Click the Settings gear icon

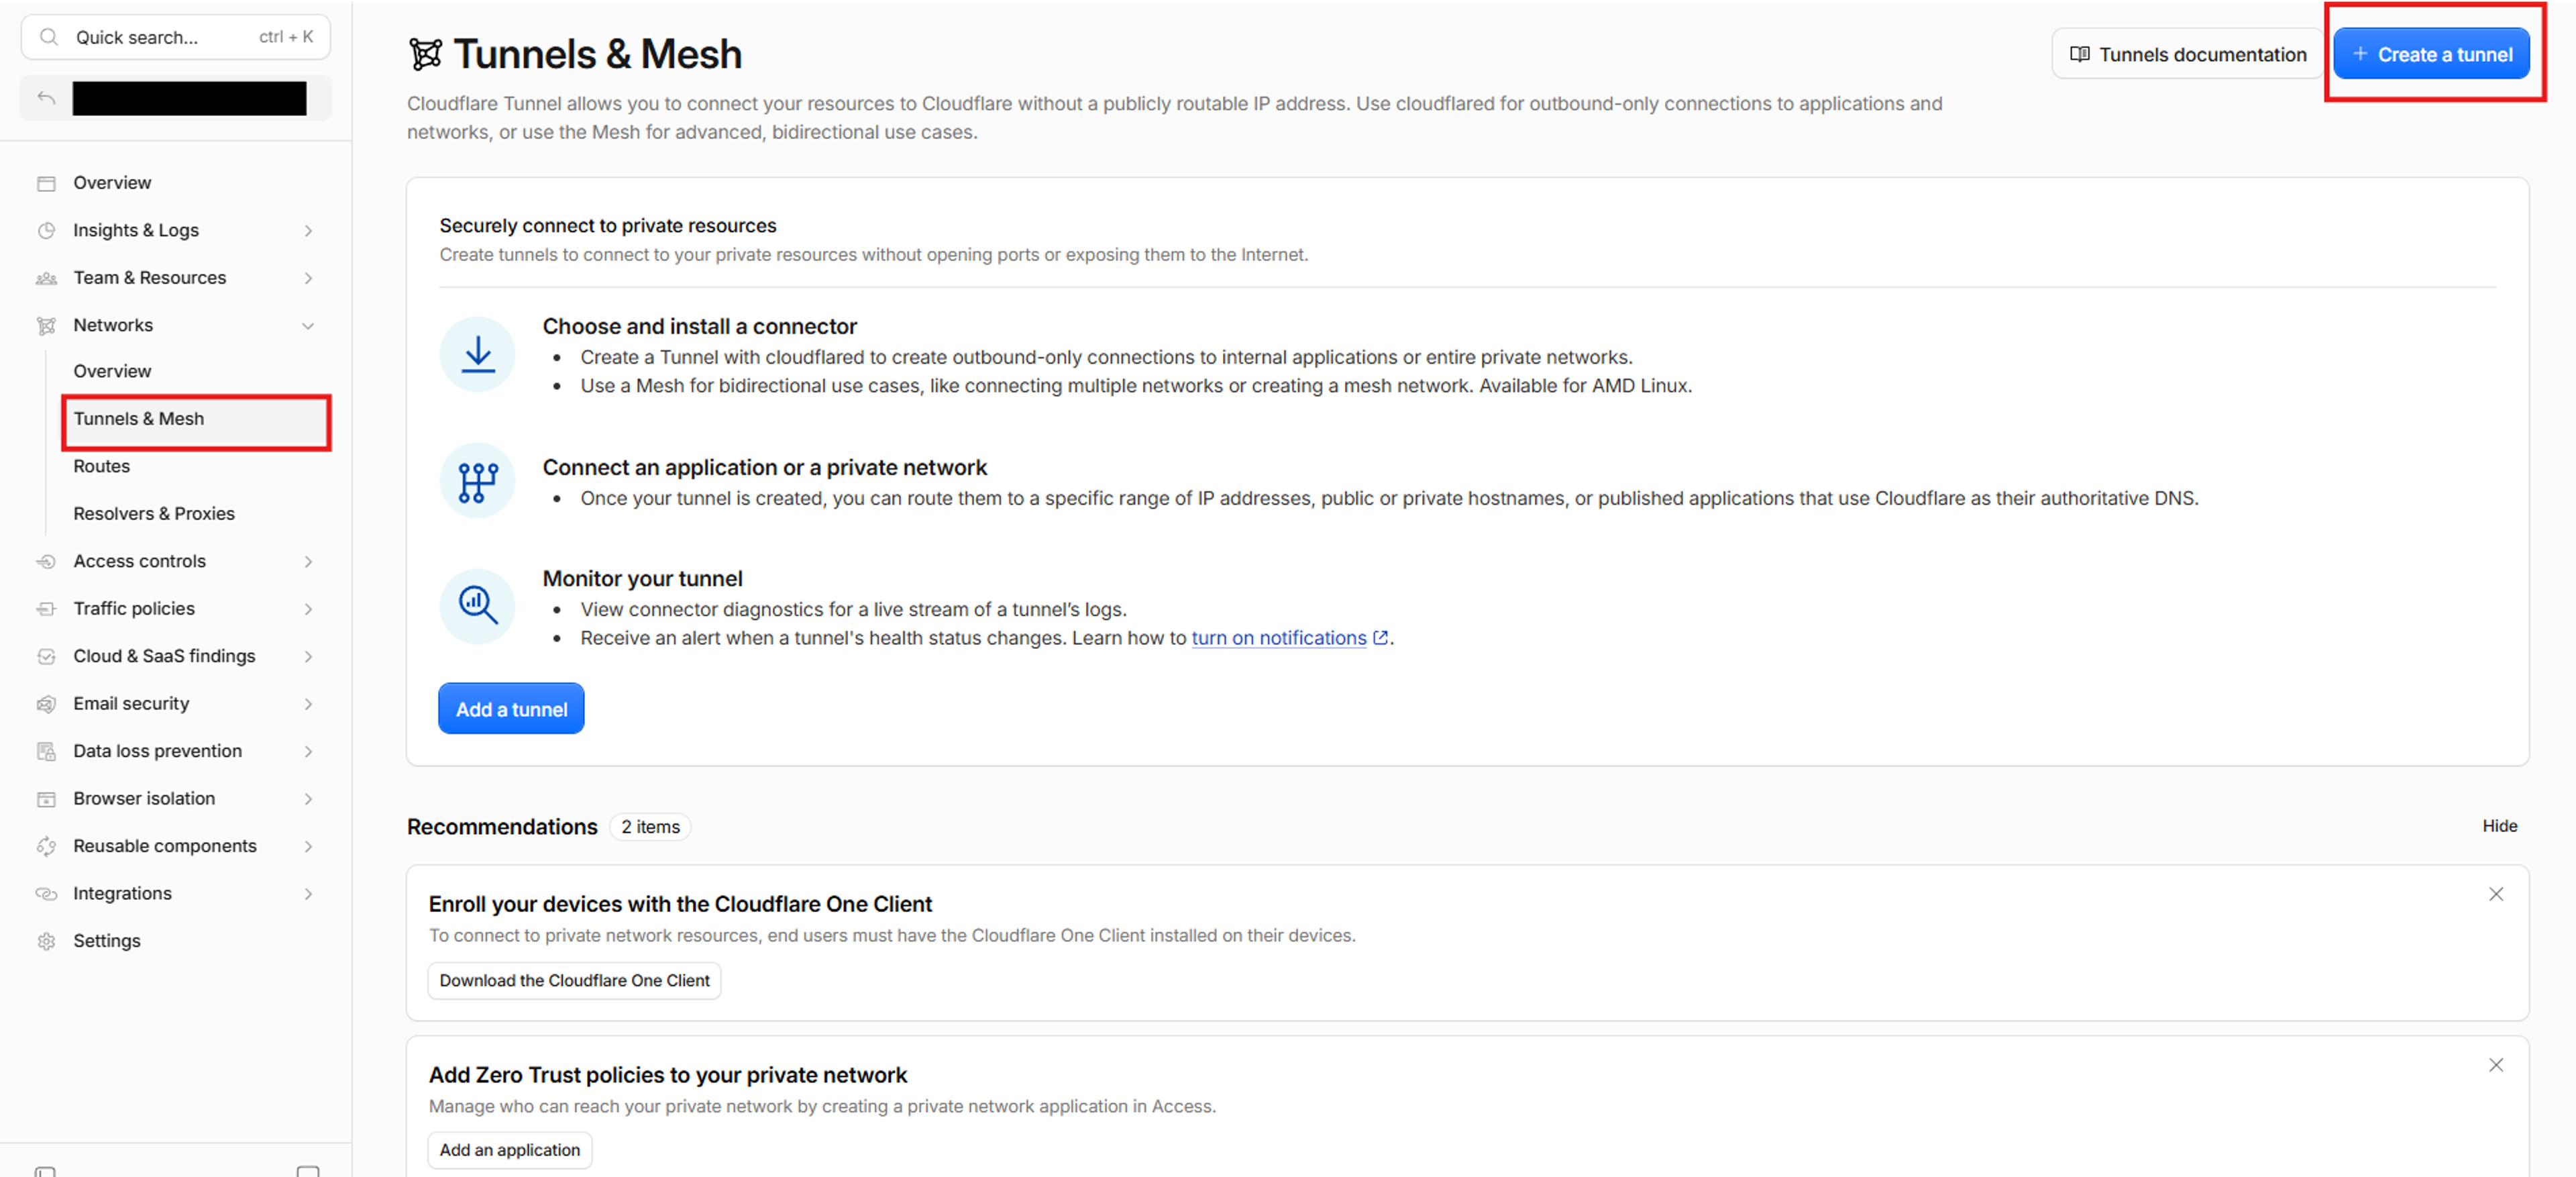pyautogui.click(x=46, y=941)
